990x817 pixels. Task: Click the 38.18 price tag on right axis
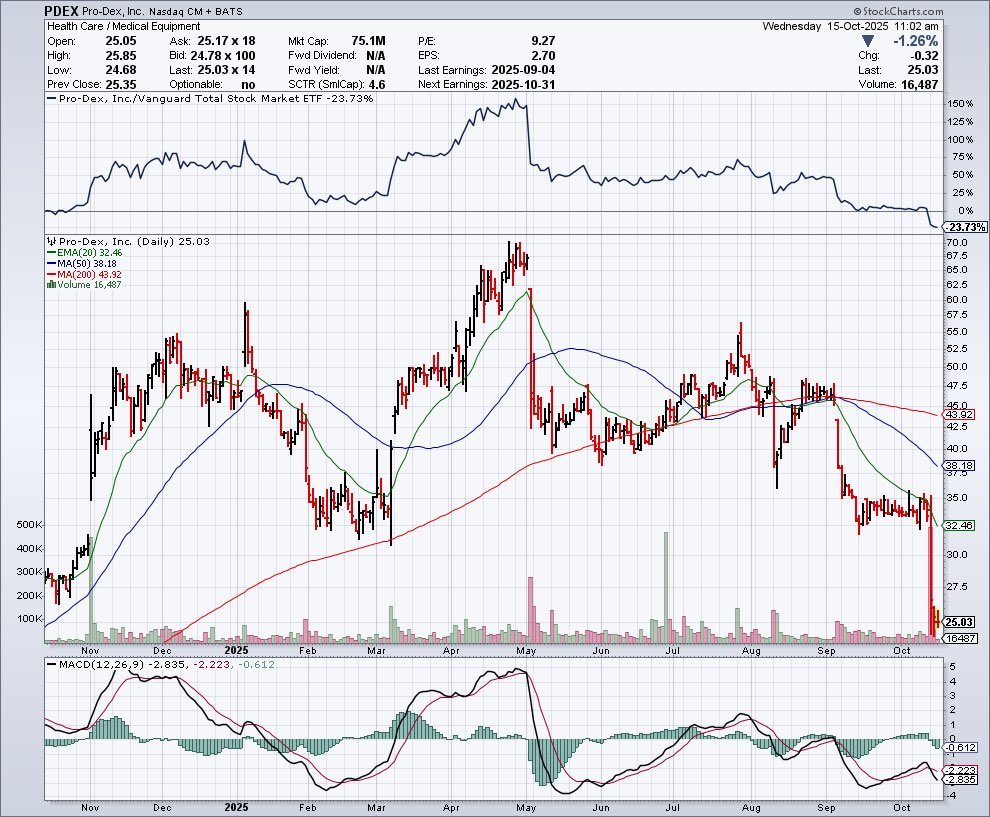tap(959, 465)
